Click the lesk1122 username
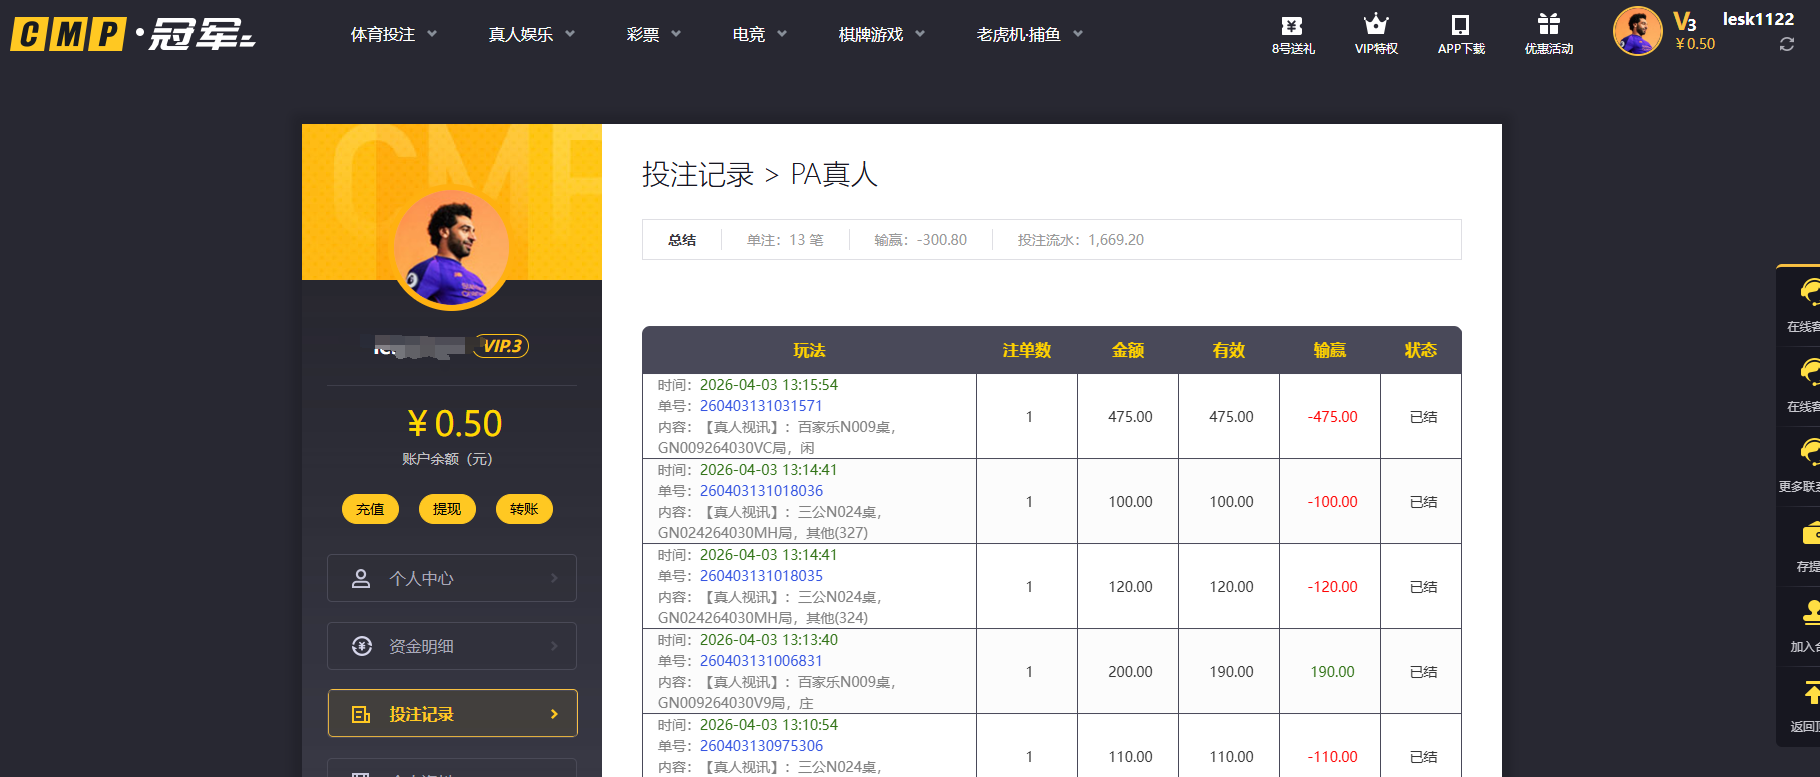Viewport: 1820px width, 777px height. click(x=1758, y=19)
